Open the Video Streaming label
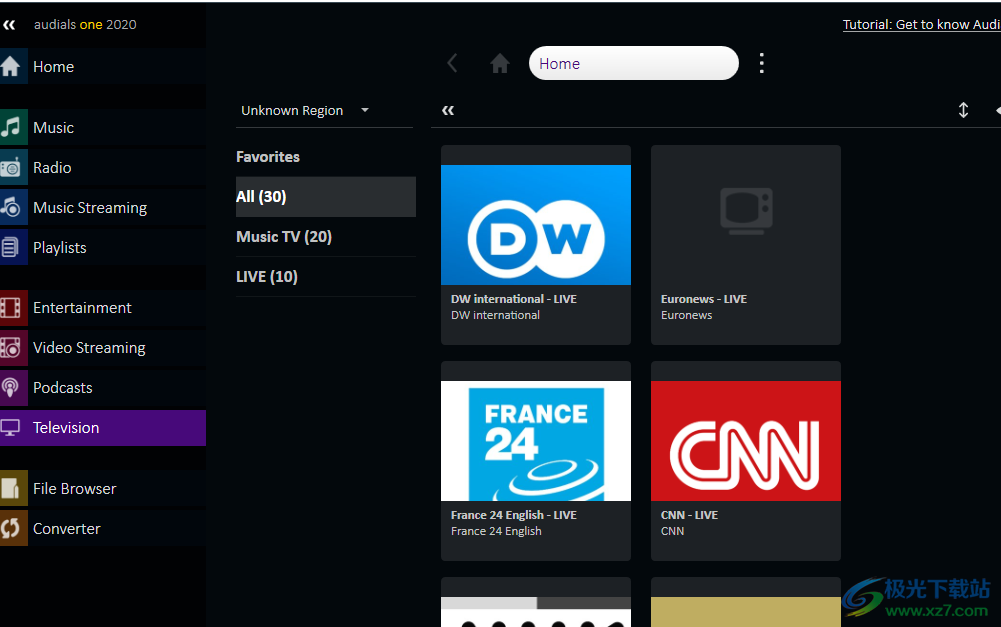Screen dimensions: 1001x627 [x=89, y=348]
